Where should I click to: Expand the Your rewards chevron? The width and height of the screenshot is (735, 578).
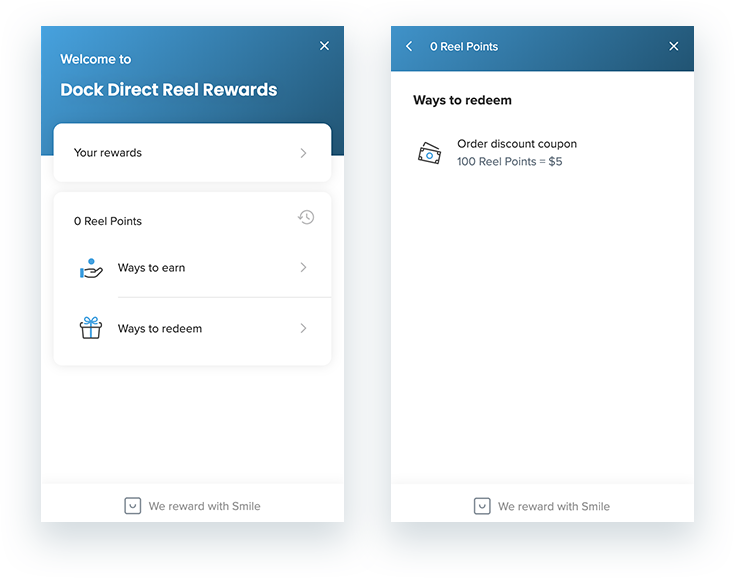[x=303, y=153]
